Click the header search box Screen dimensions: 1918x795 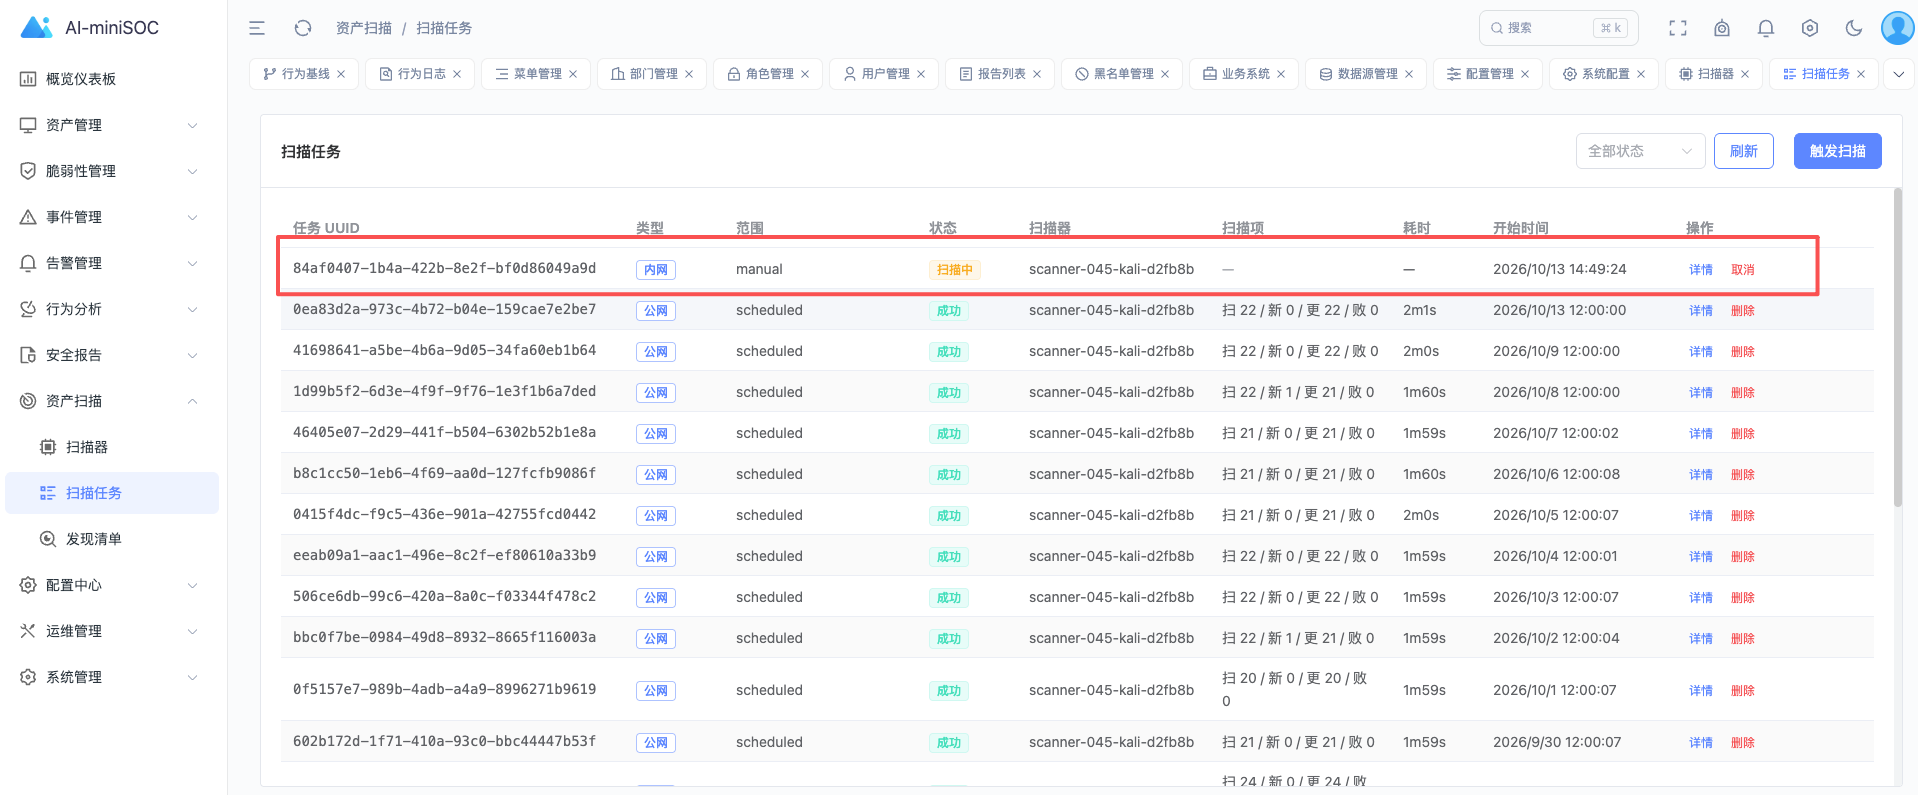1559,28
